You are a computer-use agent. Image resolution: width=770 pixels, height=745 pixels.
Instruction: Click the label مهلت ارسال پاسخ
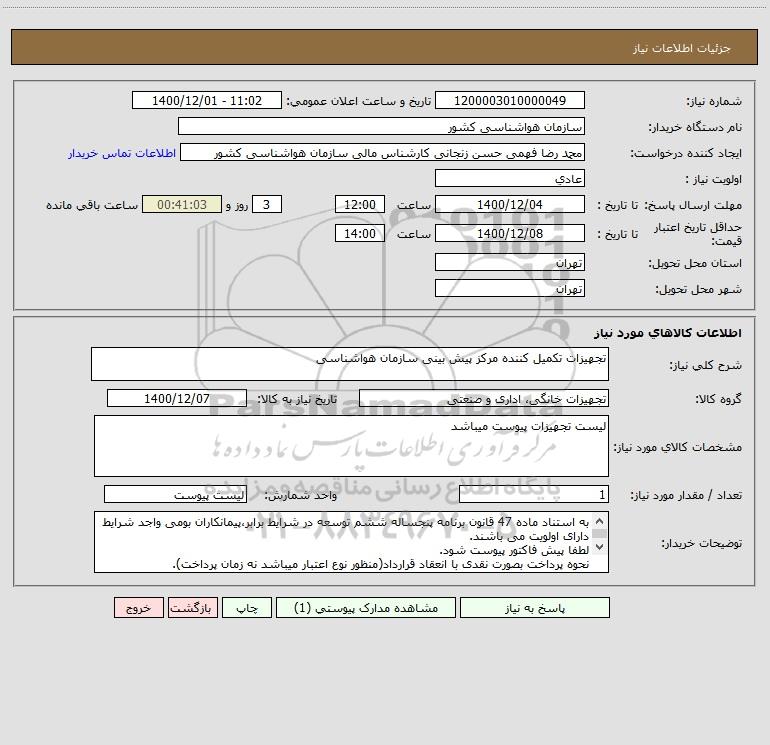[x=693, y=205]
